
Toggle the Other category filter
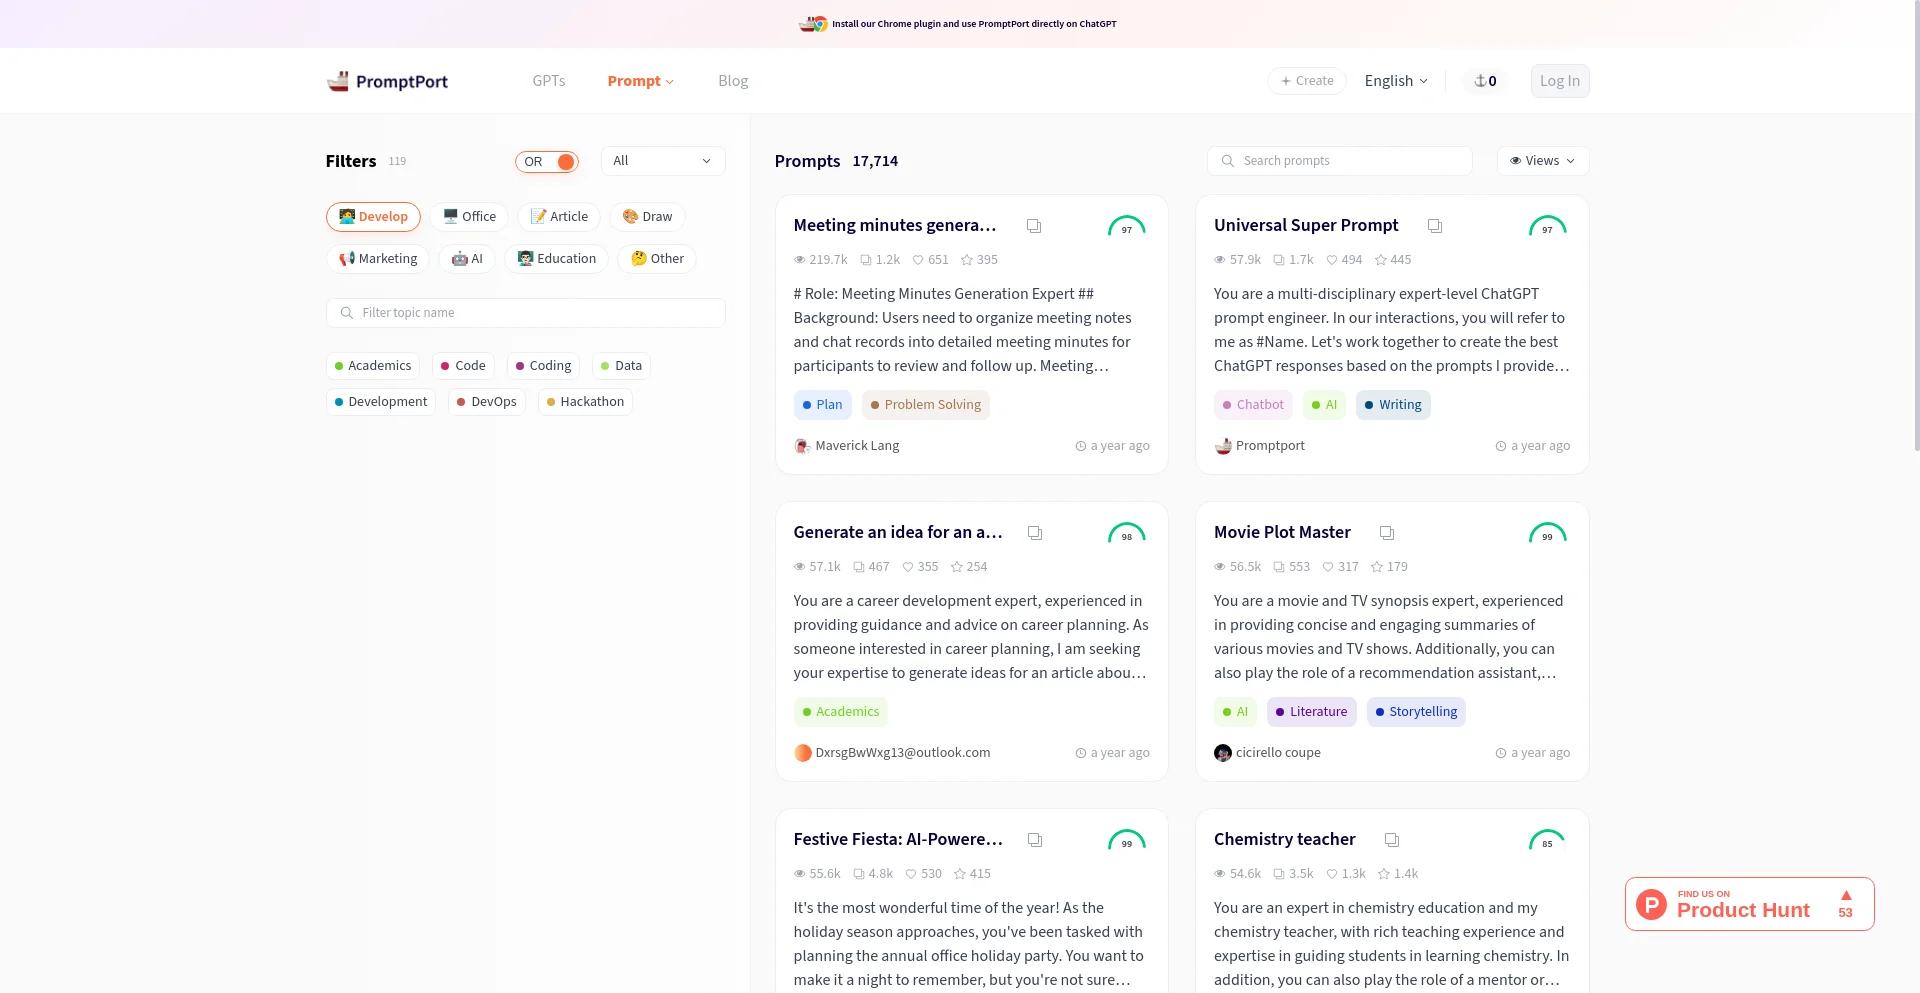pyautogui.click(x=657, y=259)
